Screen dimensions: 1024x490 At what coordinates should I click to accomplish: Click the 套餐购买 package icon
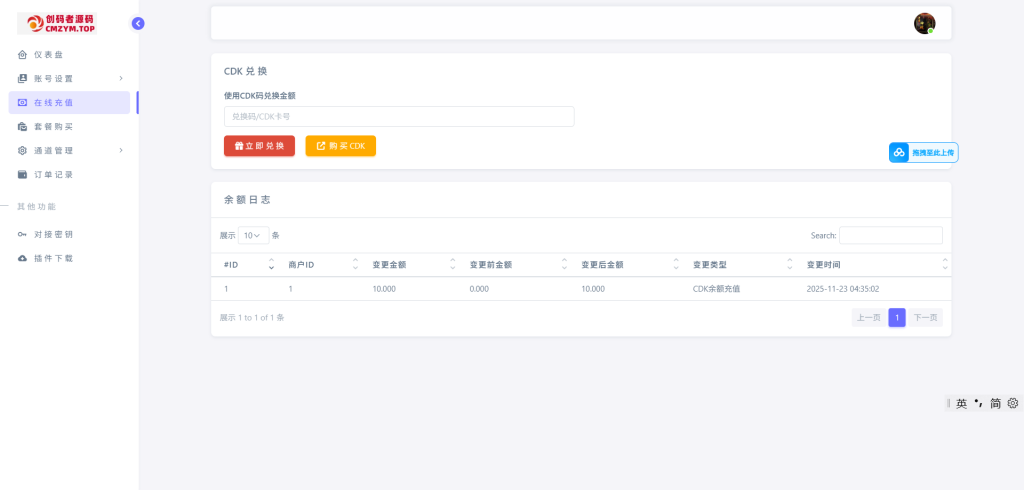(x=23, y=127)
